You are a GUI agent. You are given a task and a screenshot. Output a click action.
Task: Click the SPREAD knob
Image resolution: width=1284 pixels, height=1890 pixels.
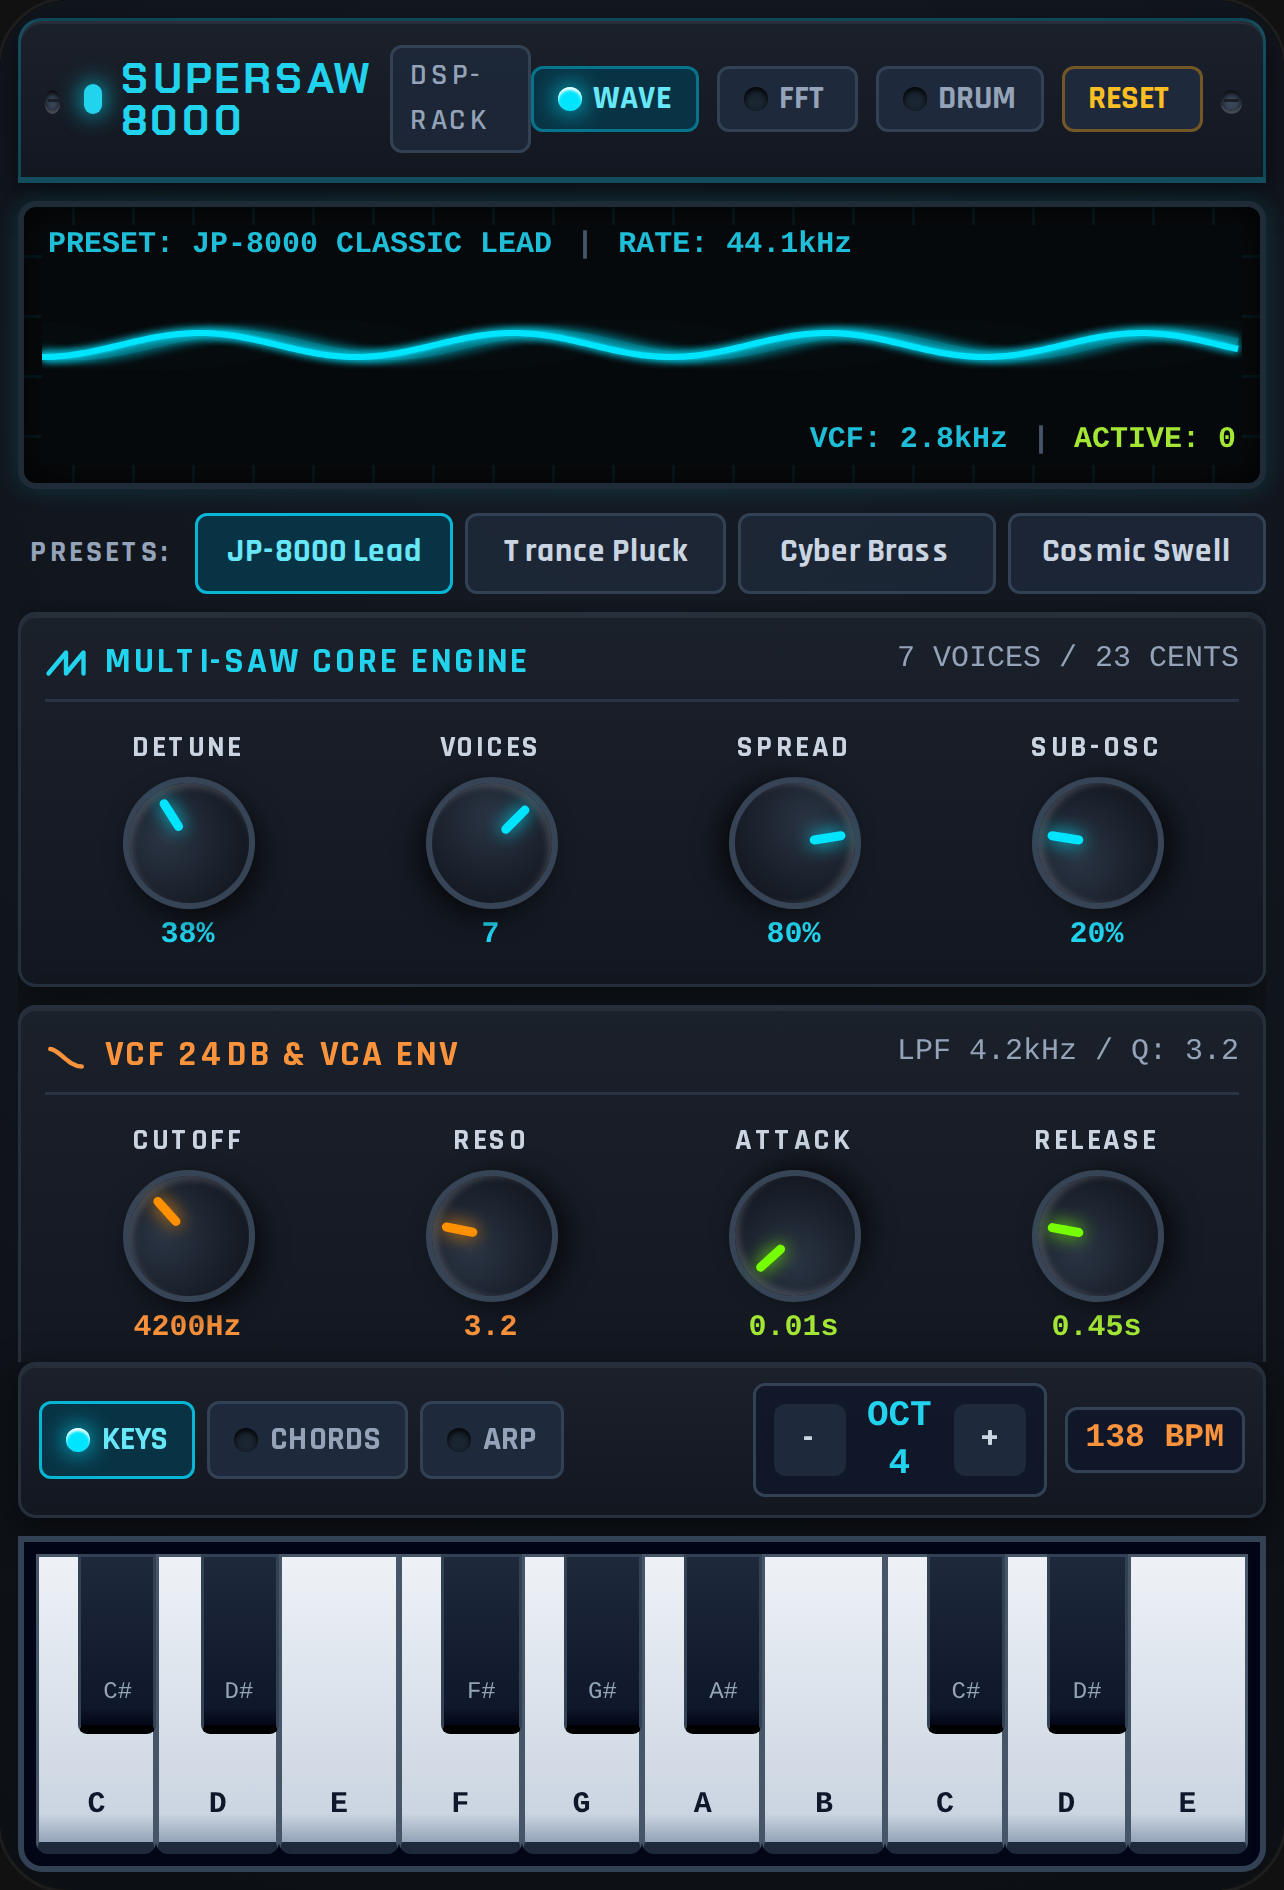[795, 843]
